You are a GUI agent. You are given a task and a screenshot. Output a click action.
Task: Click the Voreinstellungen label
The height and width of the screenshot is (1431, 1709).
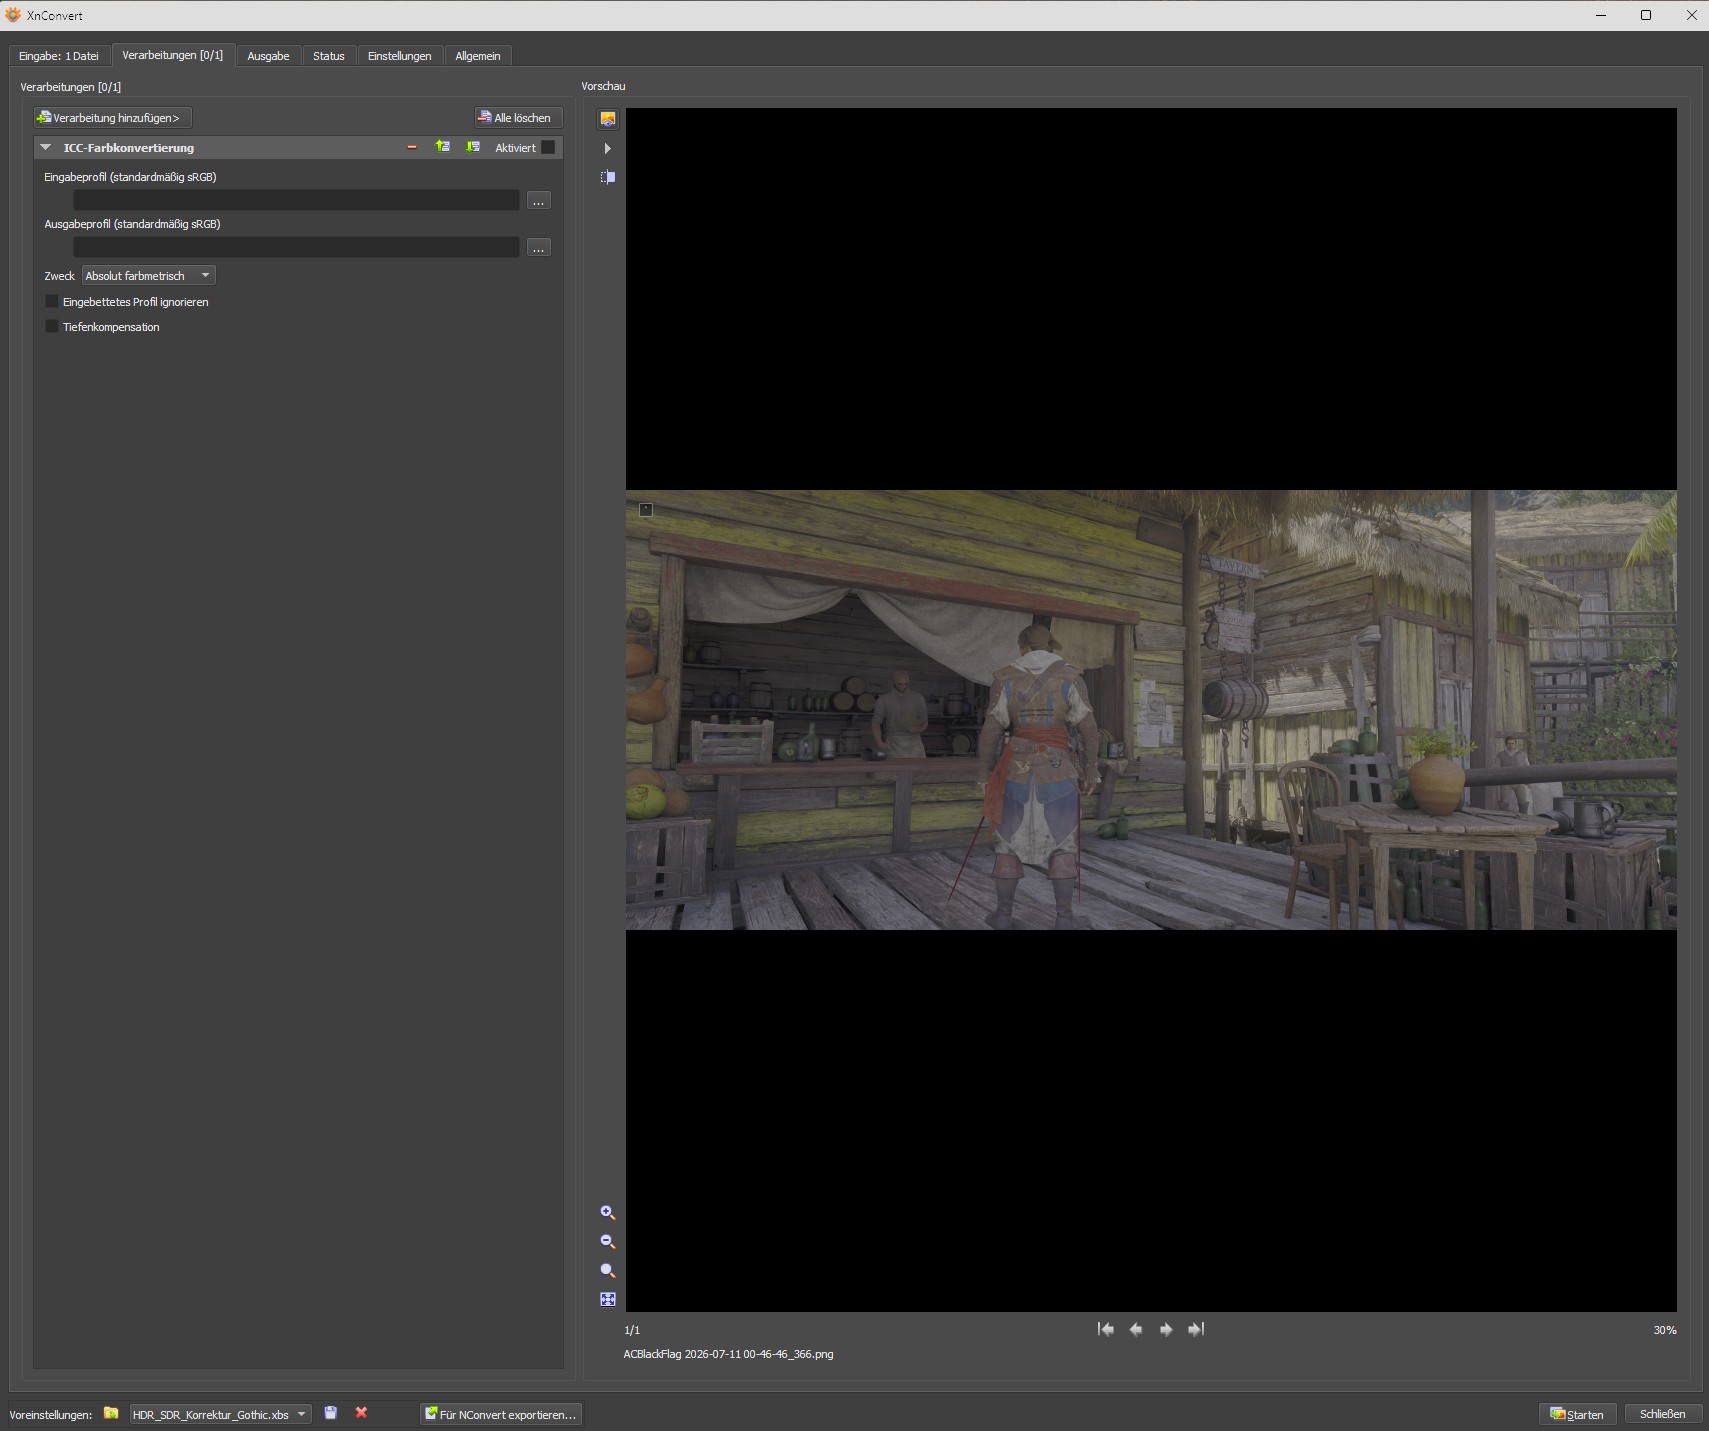coord(51,1414)
